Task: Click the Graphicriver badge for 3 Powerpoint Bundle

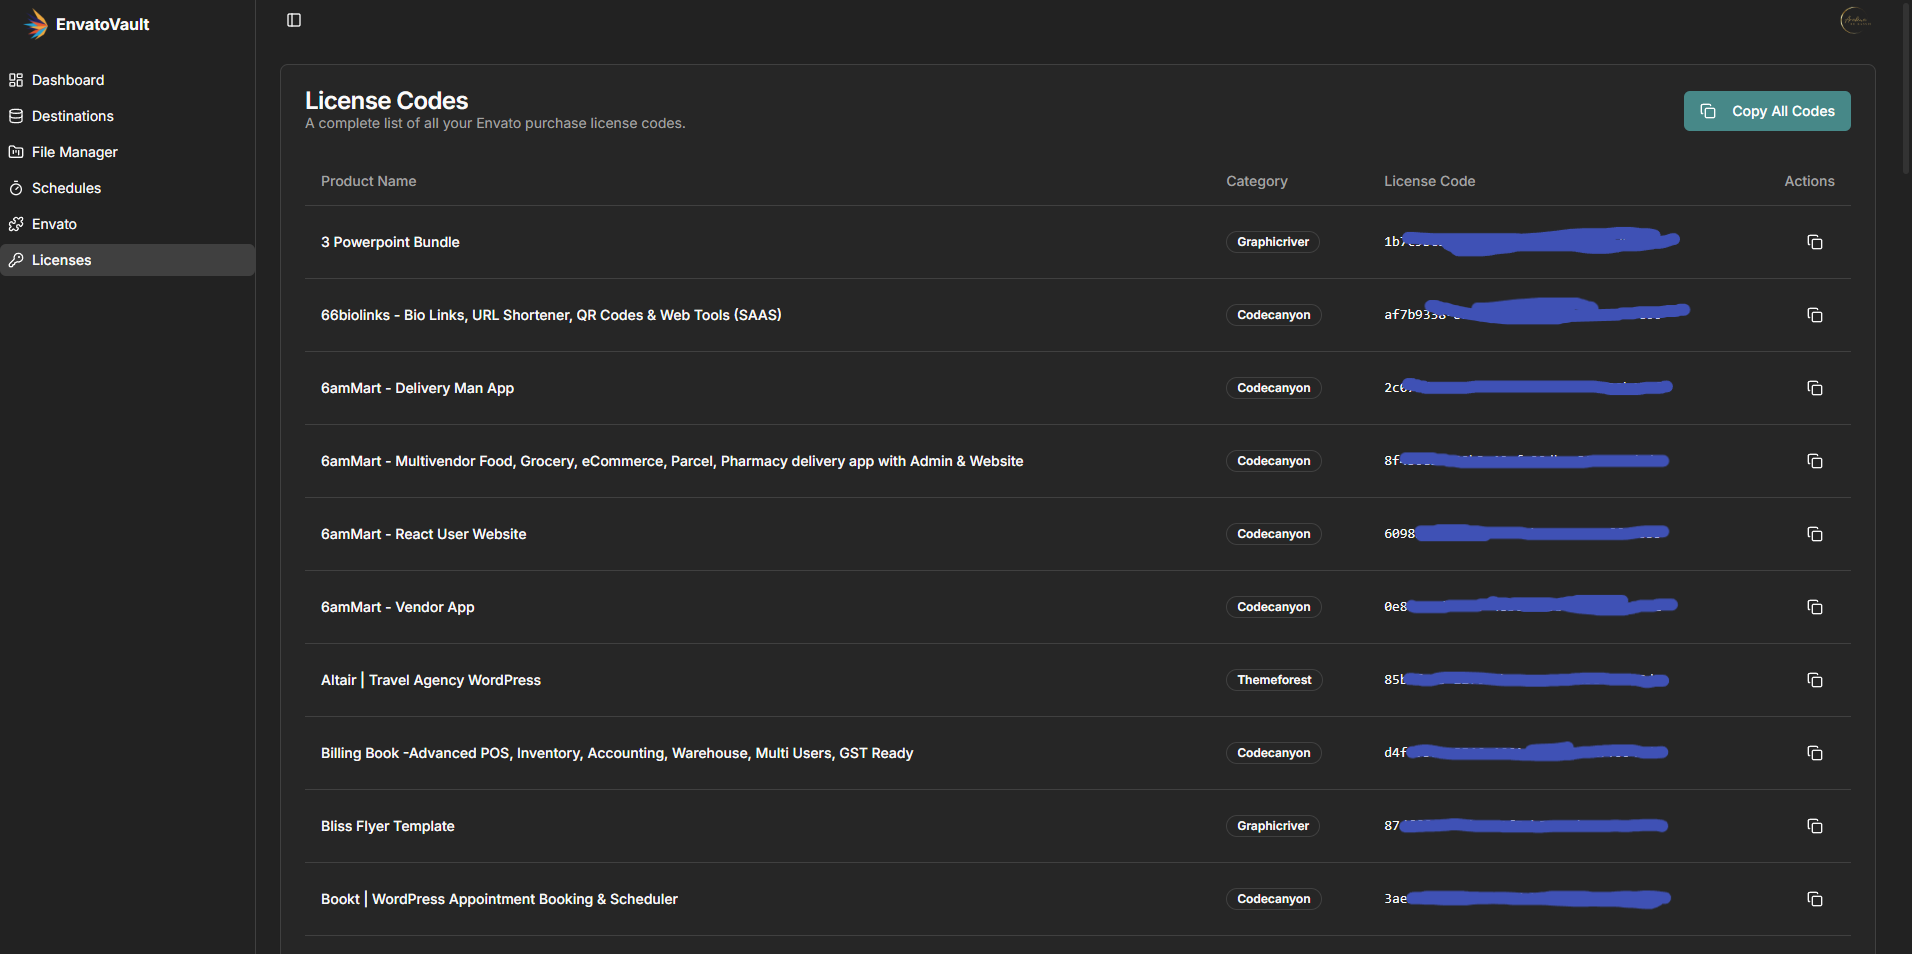Action: (1273, 242)
